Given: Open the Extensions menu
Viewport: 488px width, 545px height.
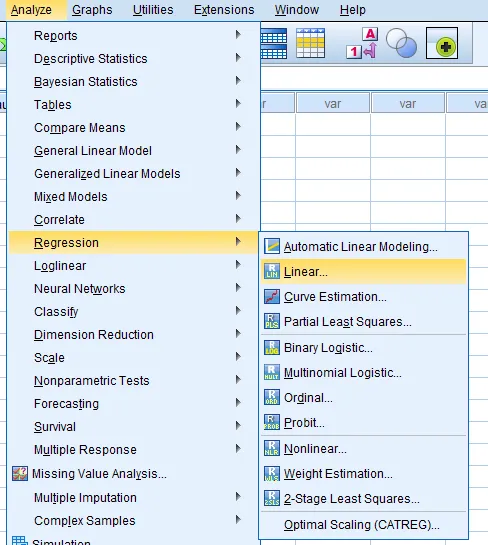Looking at the screenshot, I should click(224, 10).
